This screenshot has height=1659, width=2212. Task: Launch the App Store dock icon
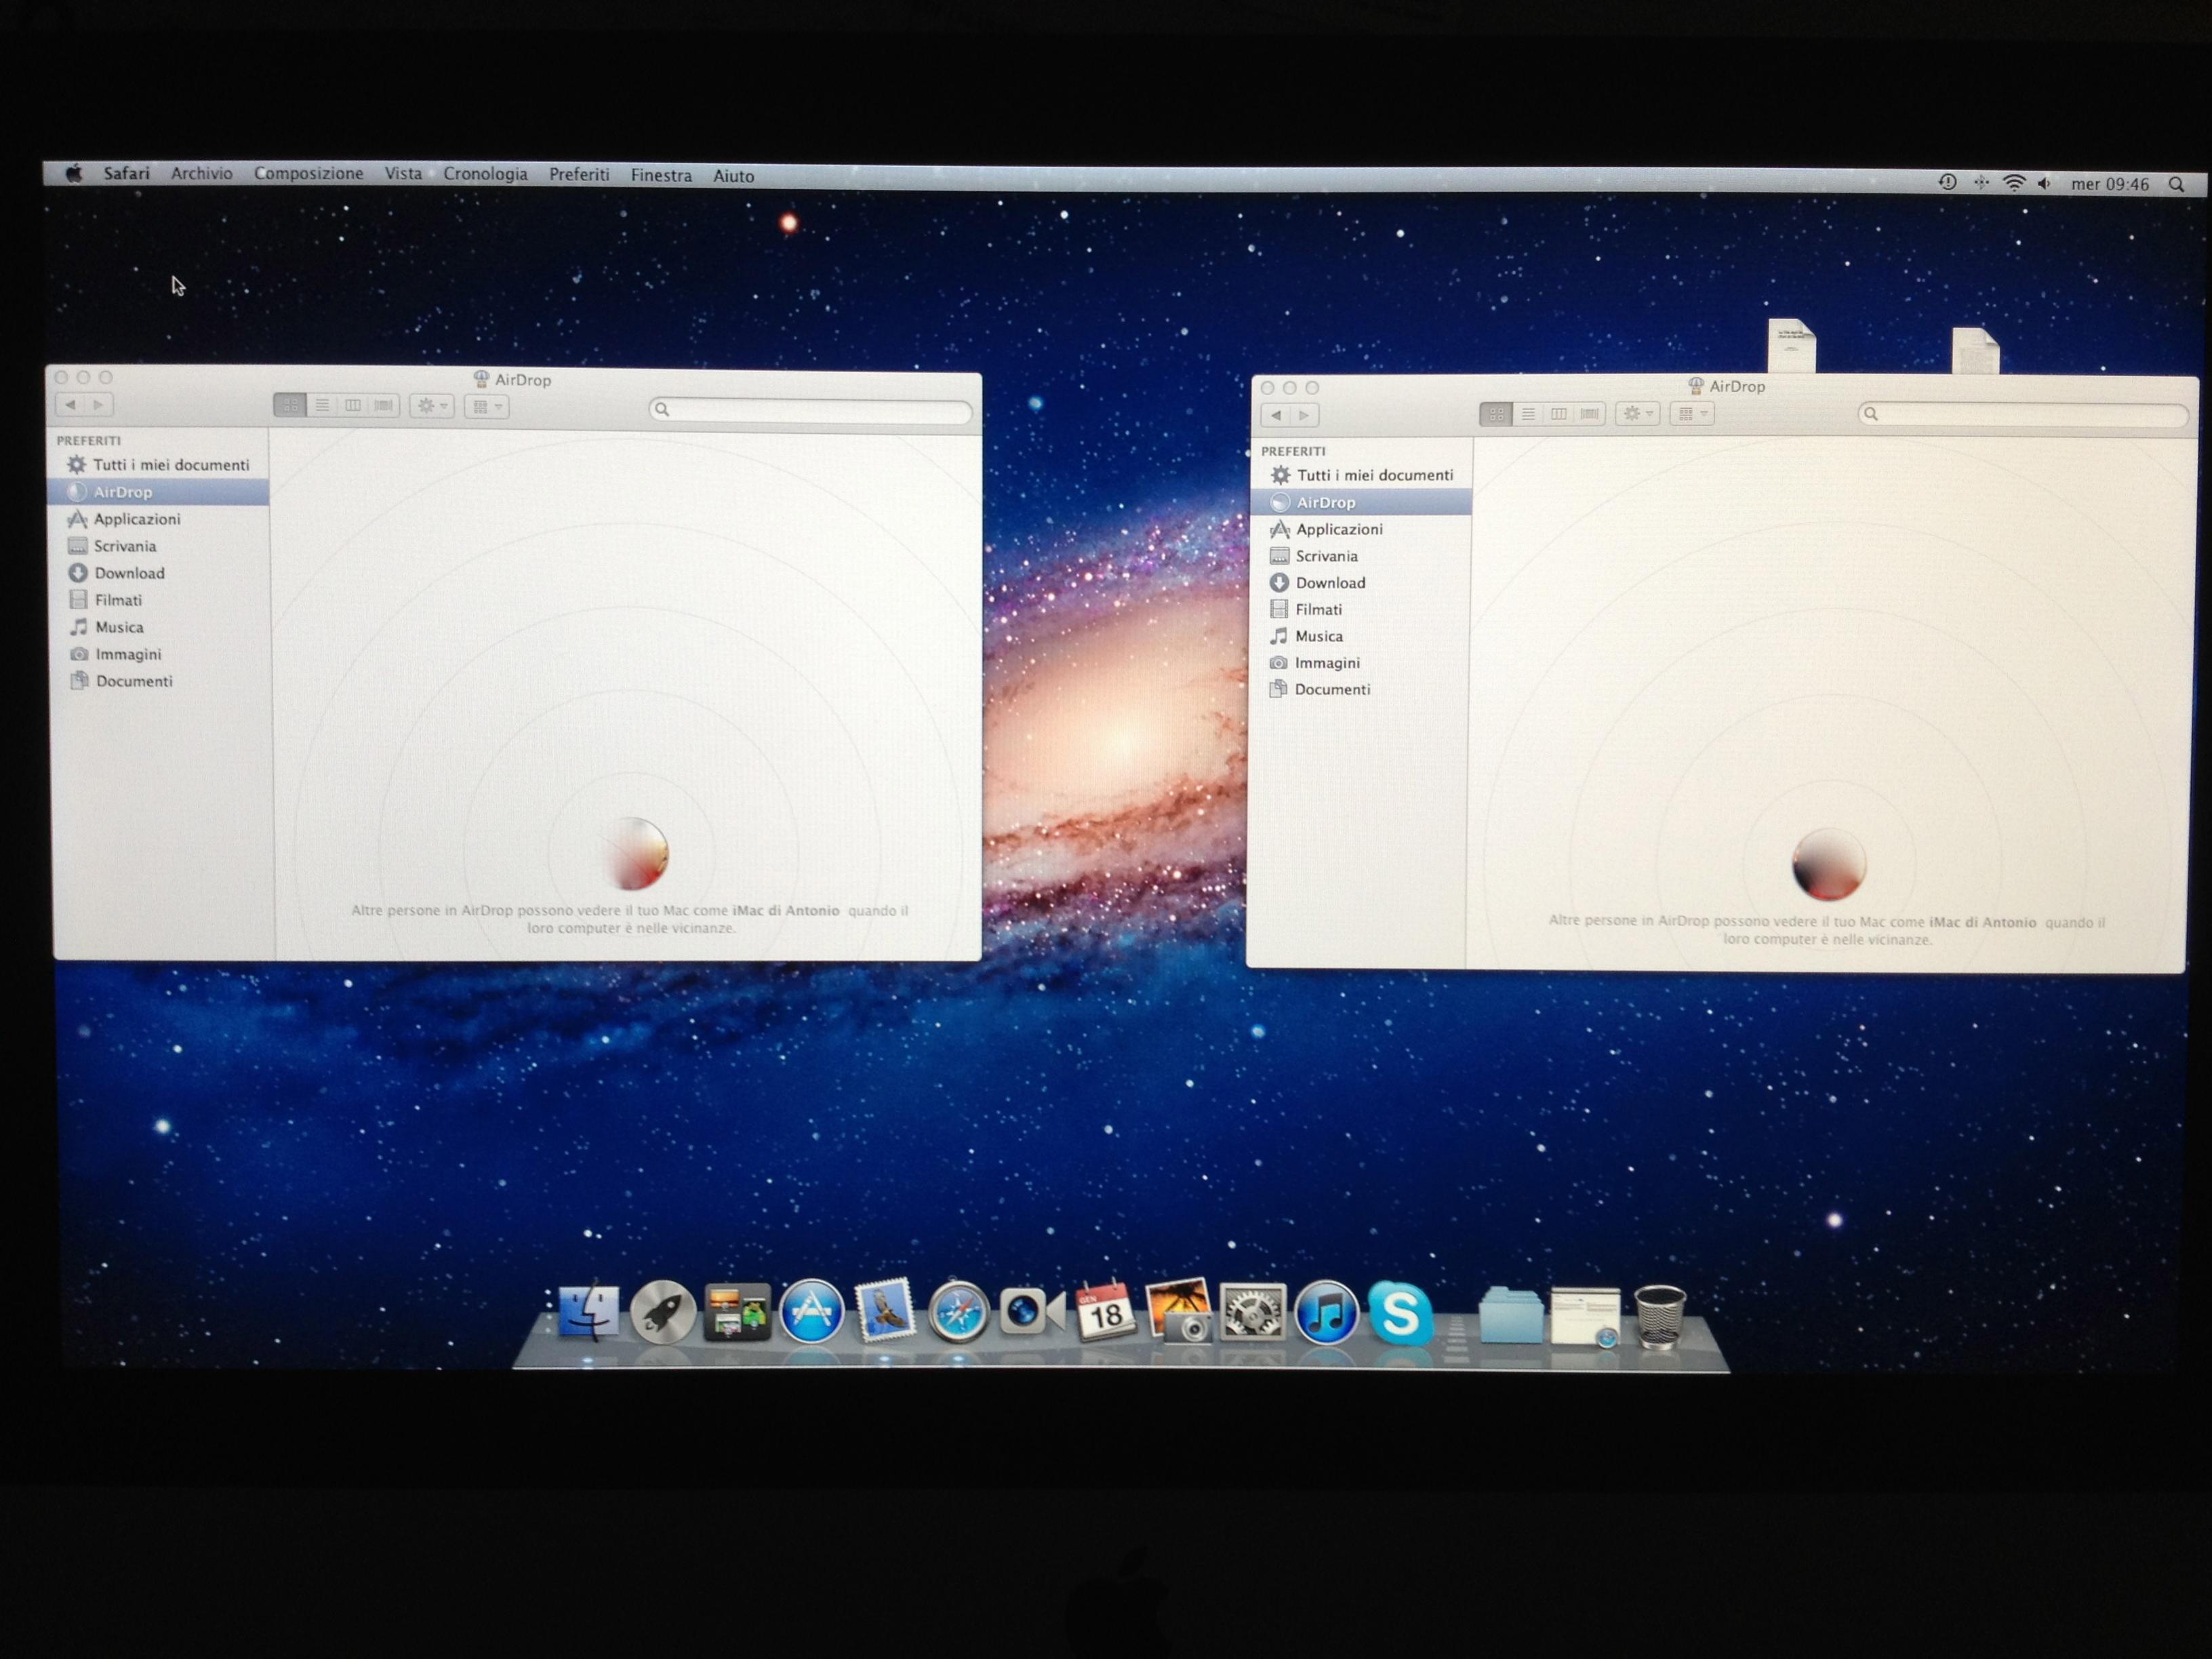point(811,1311)
